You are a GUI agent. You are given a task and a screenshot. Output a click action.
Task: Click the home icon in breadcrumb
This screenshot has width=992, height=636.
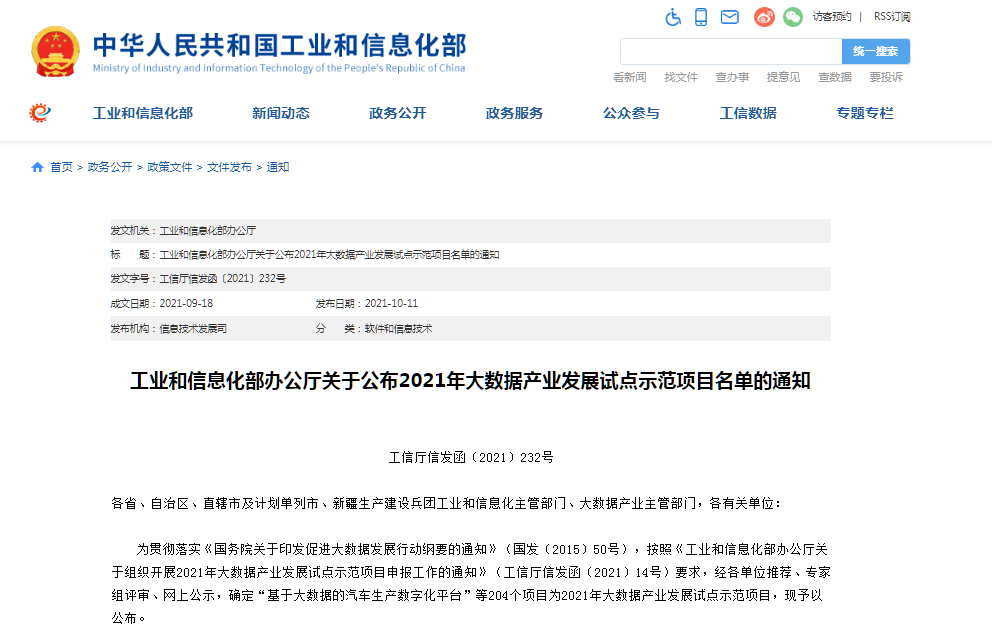click(x=37, y=167)
